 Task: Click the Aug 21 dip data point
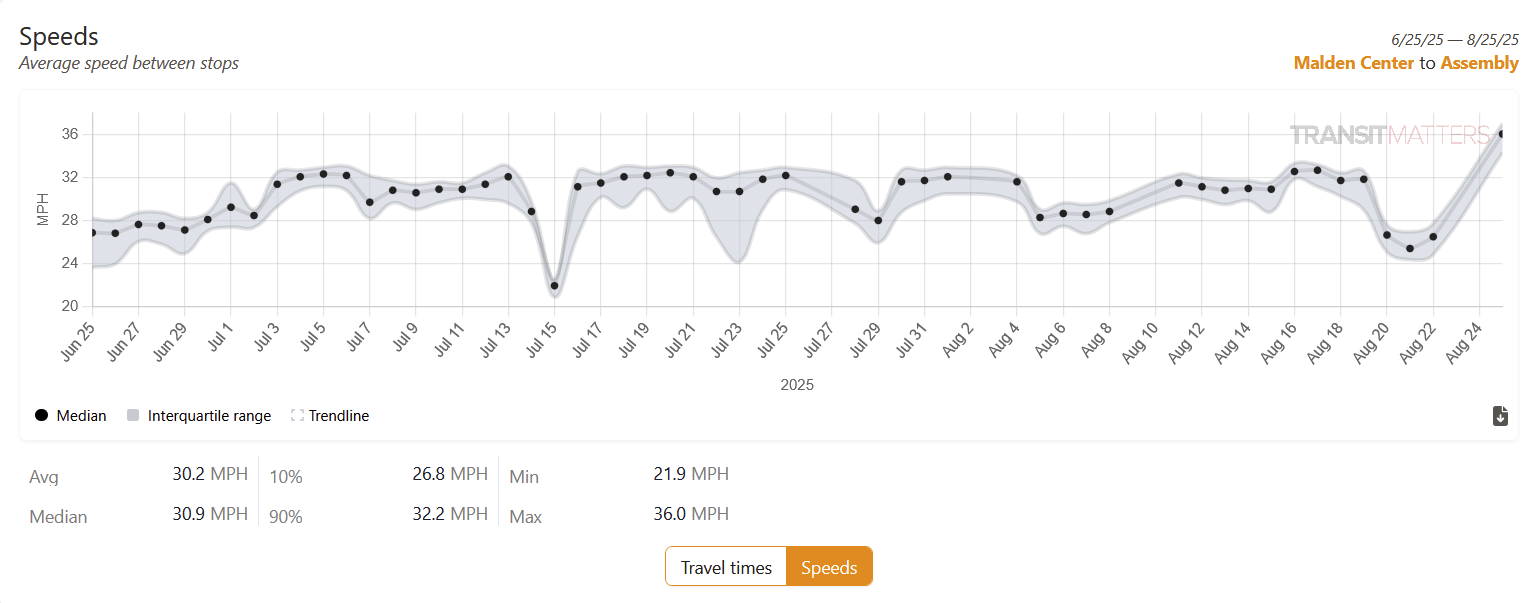tap(1410, 249)
